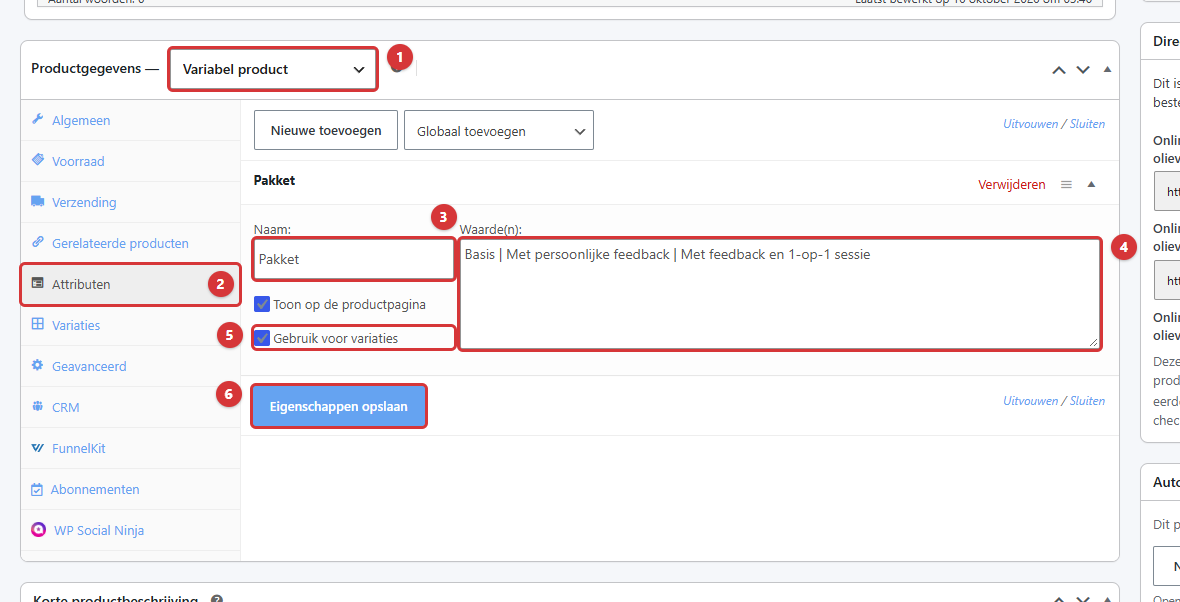Toggle 'Toon op de productpagina' checkbox
Image resolution: width=1180 pixels, height=602 pixels.
[x=262, y=304]
